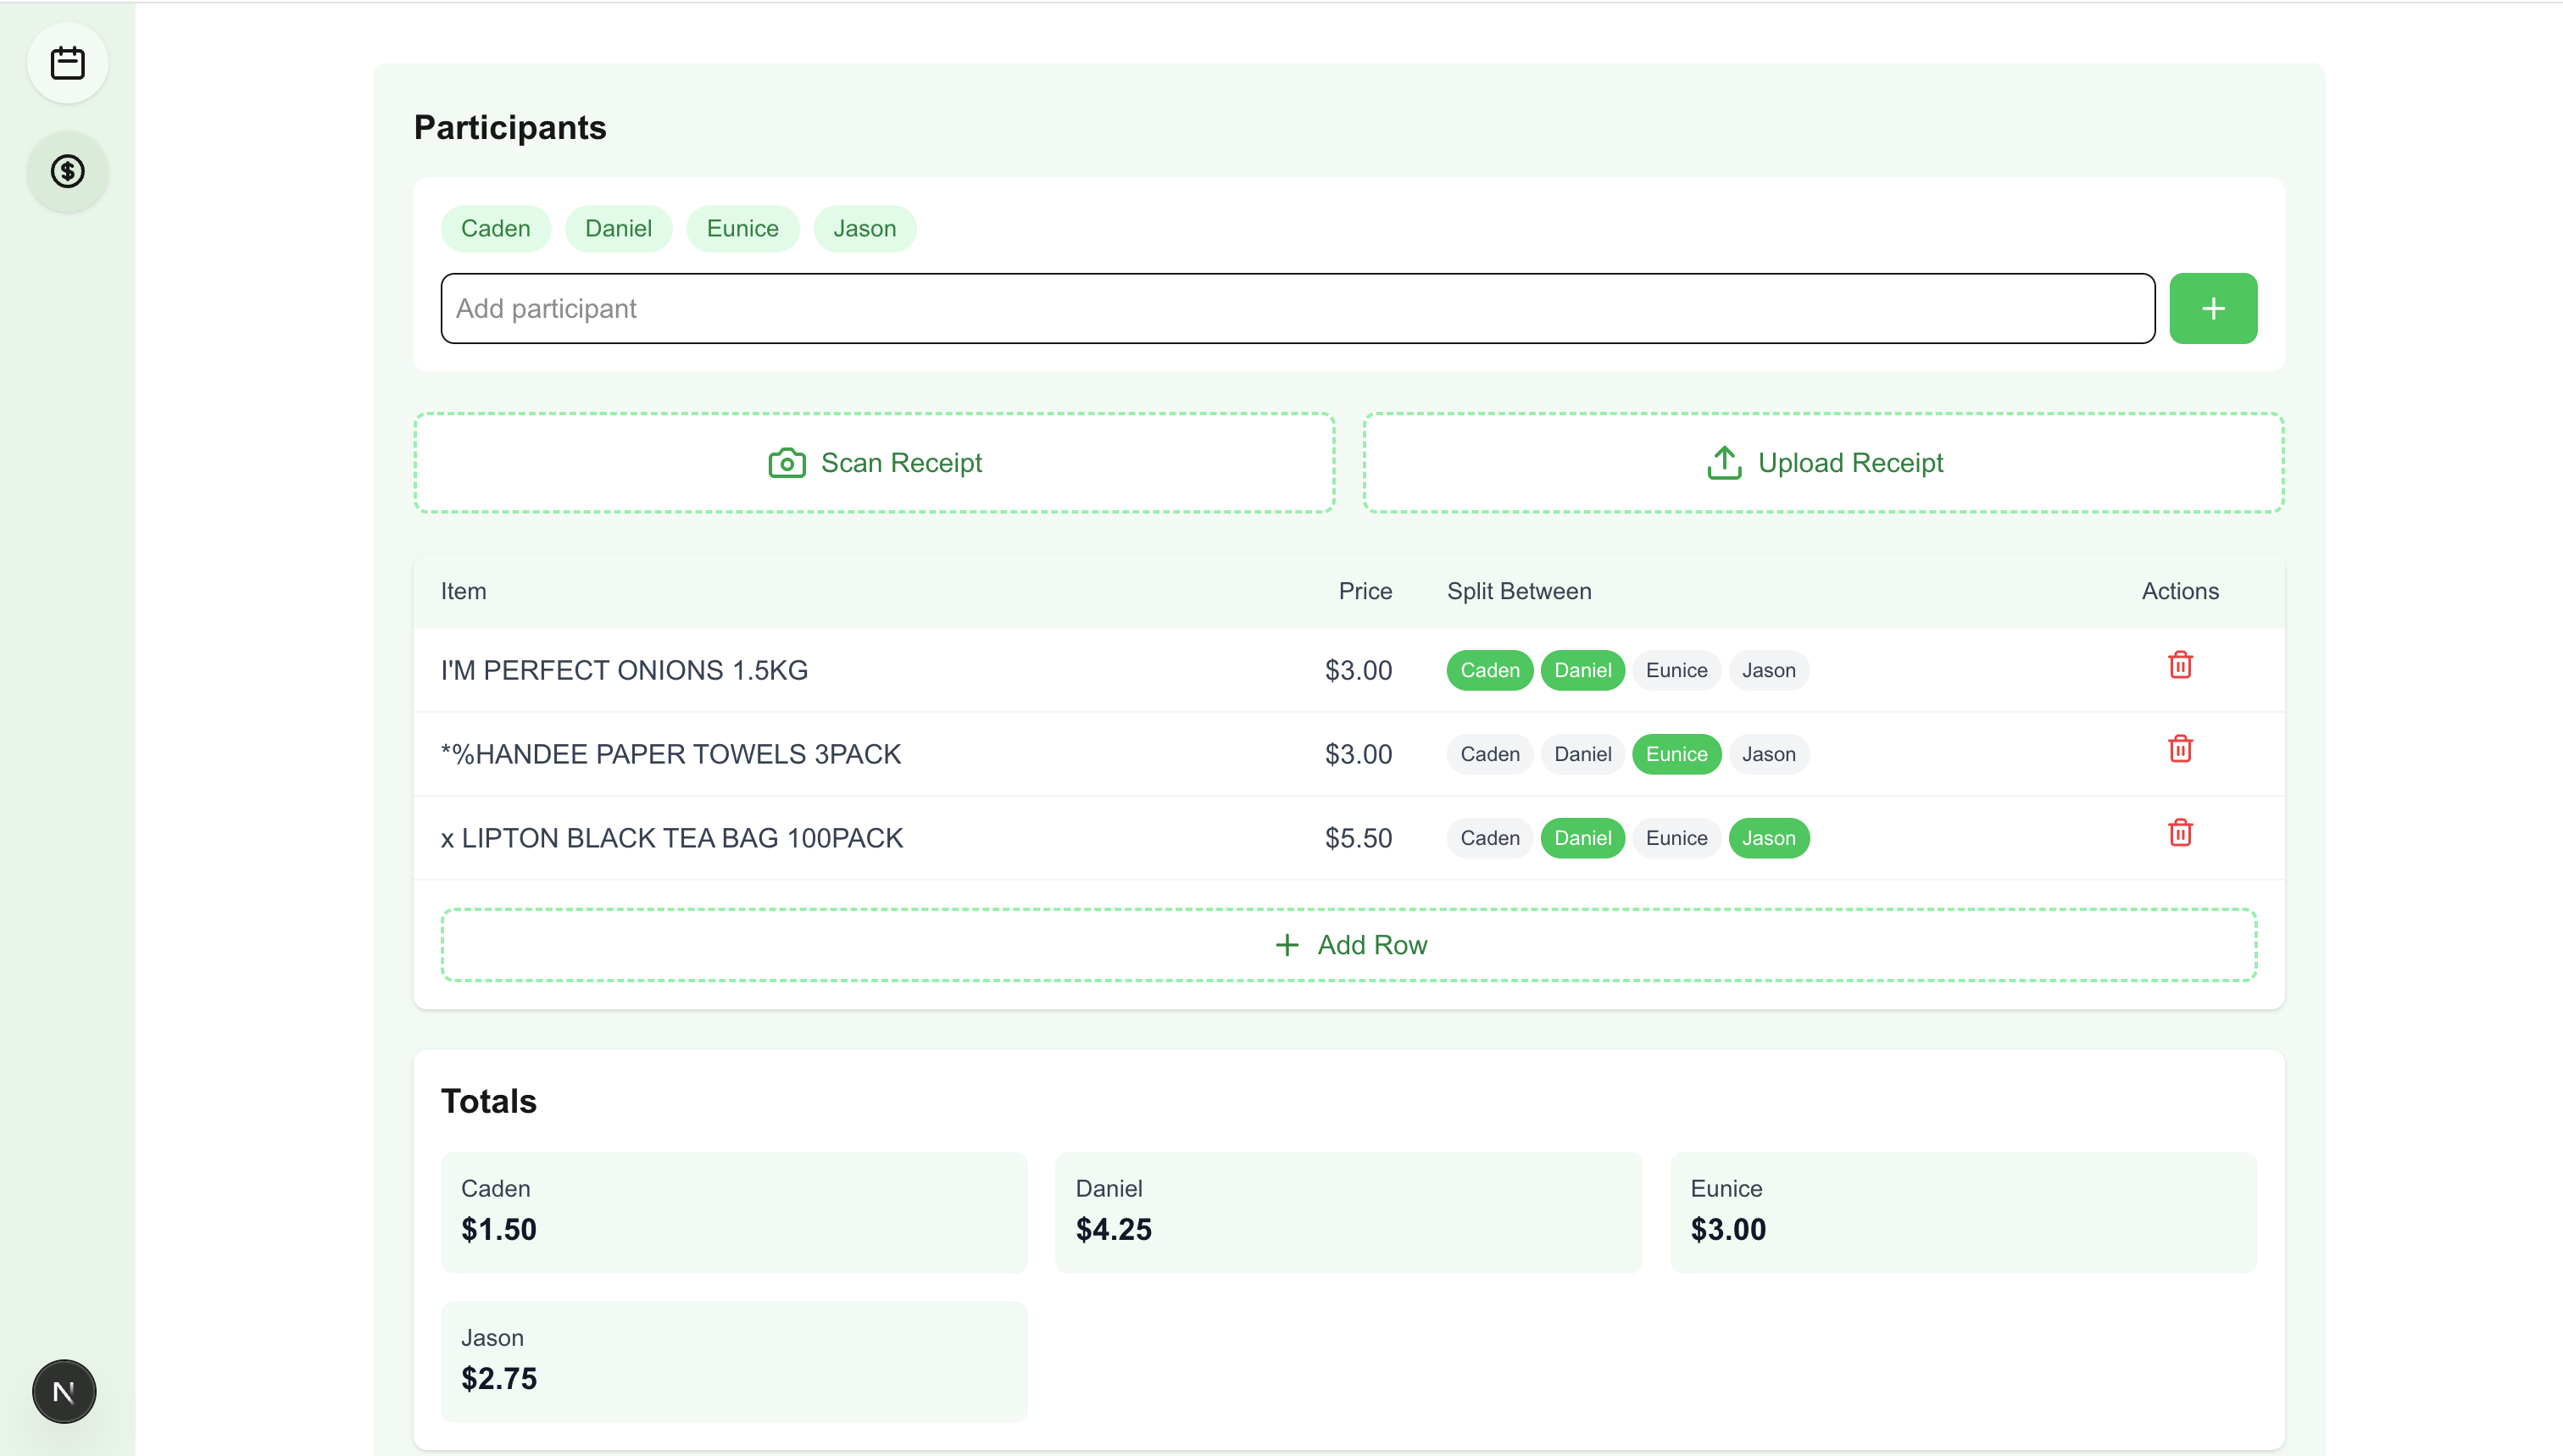Click Upload Receipt with arrow icon
This screenshot has width=2563, height=1456.
point(1823,463)
